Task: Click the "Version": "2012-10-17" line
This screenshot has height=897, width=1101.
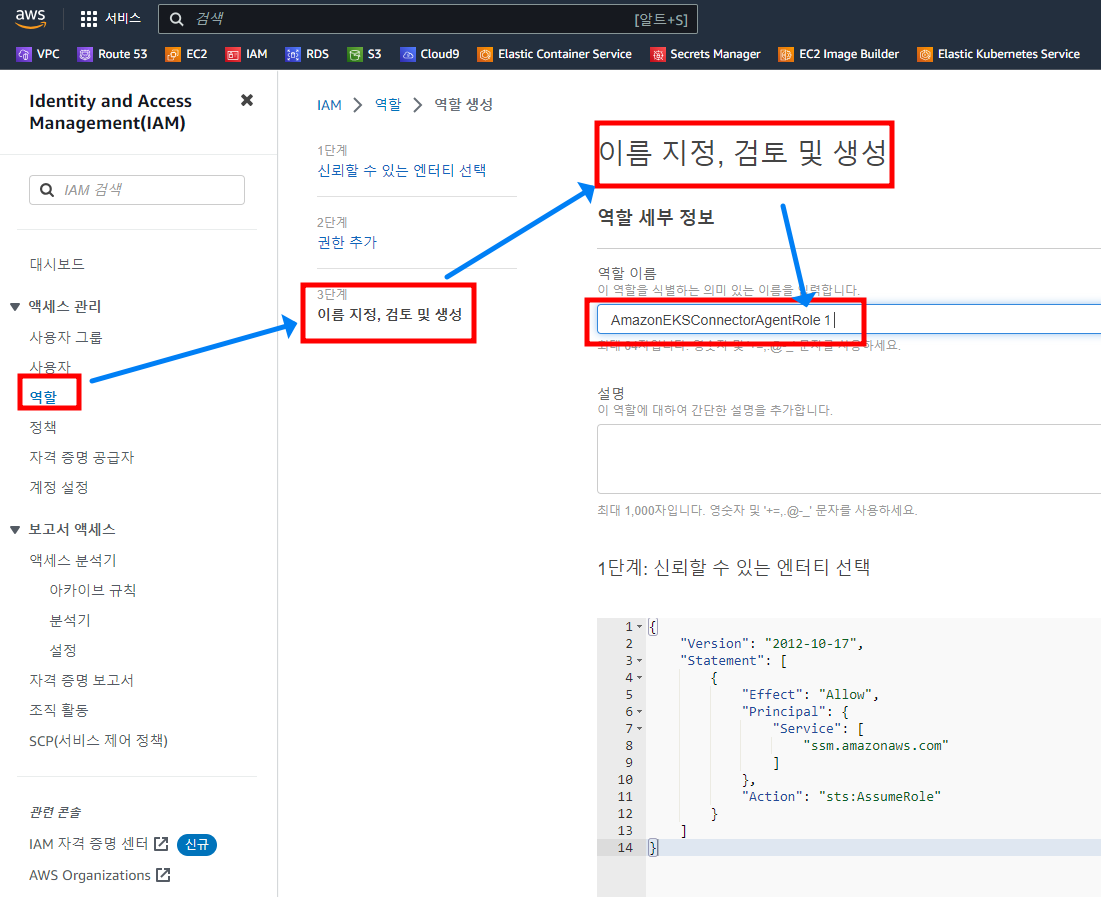Action: (x=772, y=643)
